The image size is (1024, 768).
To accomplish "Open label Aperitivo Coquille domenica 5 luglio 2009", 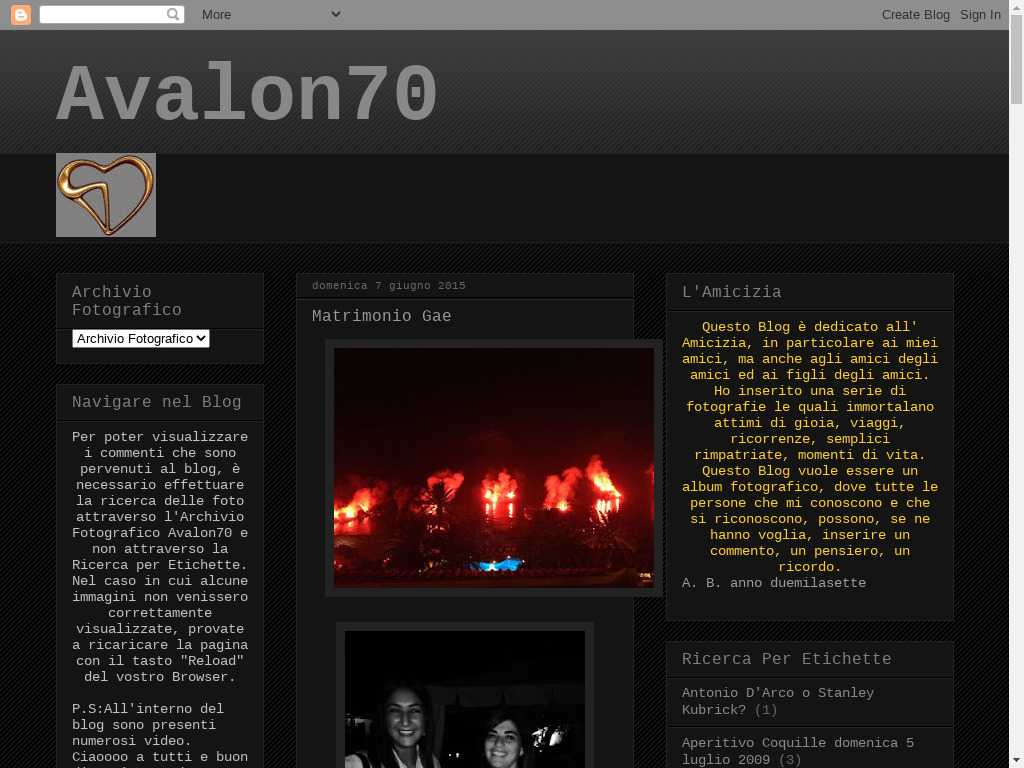I will 797,751.
